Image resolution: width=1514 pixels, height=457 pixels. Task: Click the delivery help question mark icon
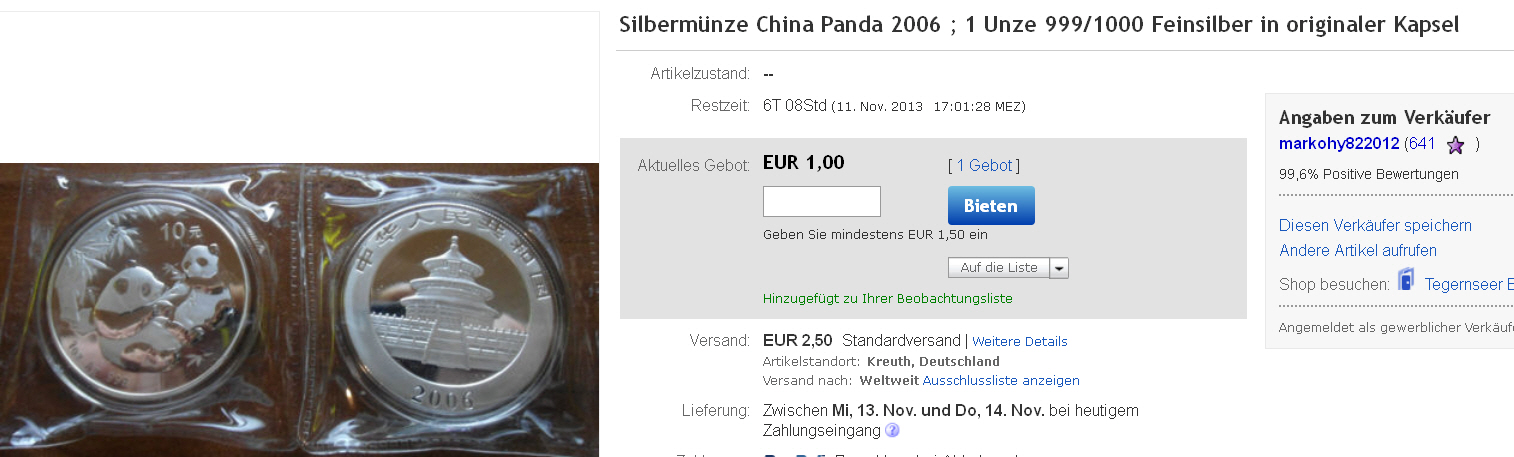click(892, 431)
